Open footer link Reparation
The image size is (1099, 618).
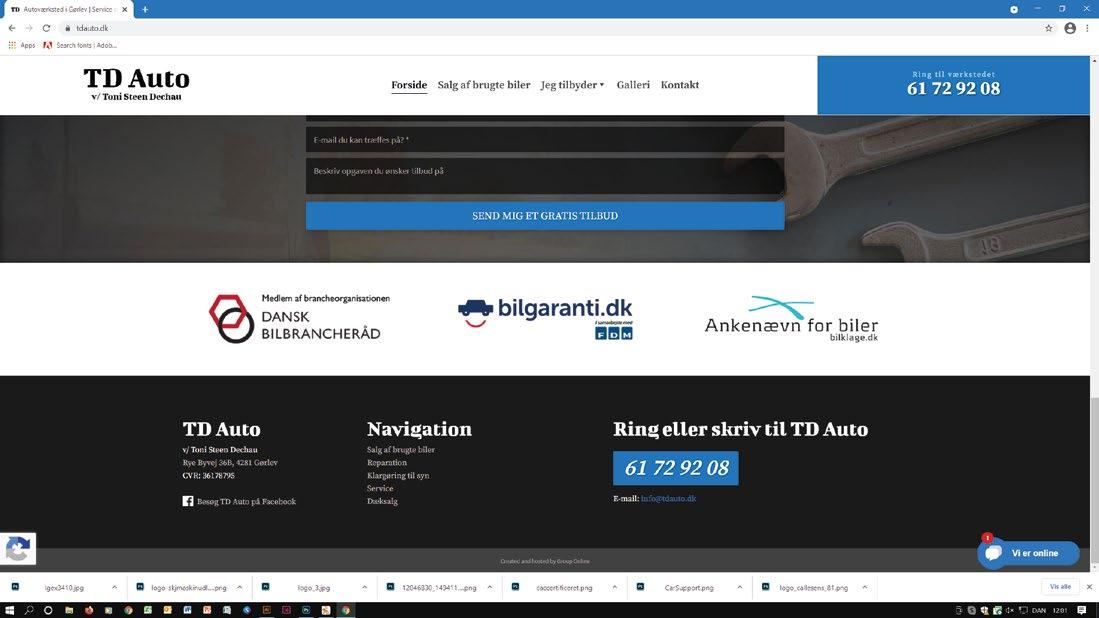click(386, 462)
